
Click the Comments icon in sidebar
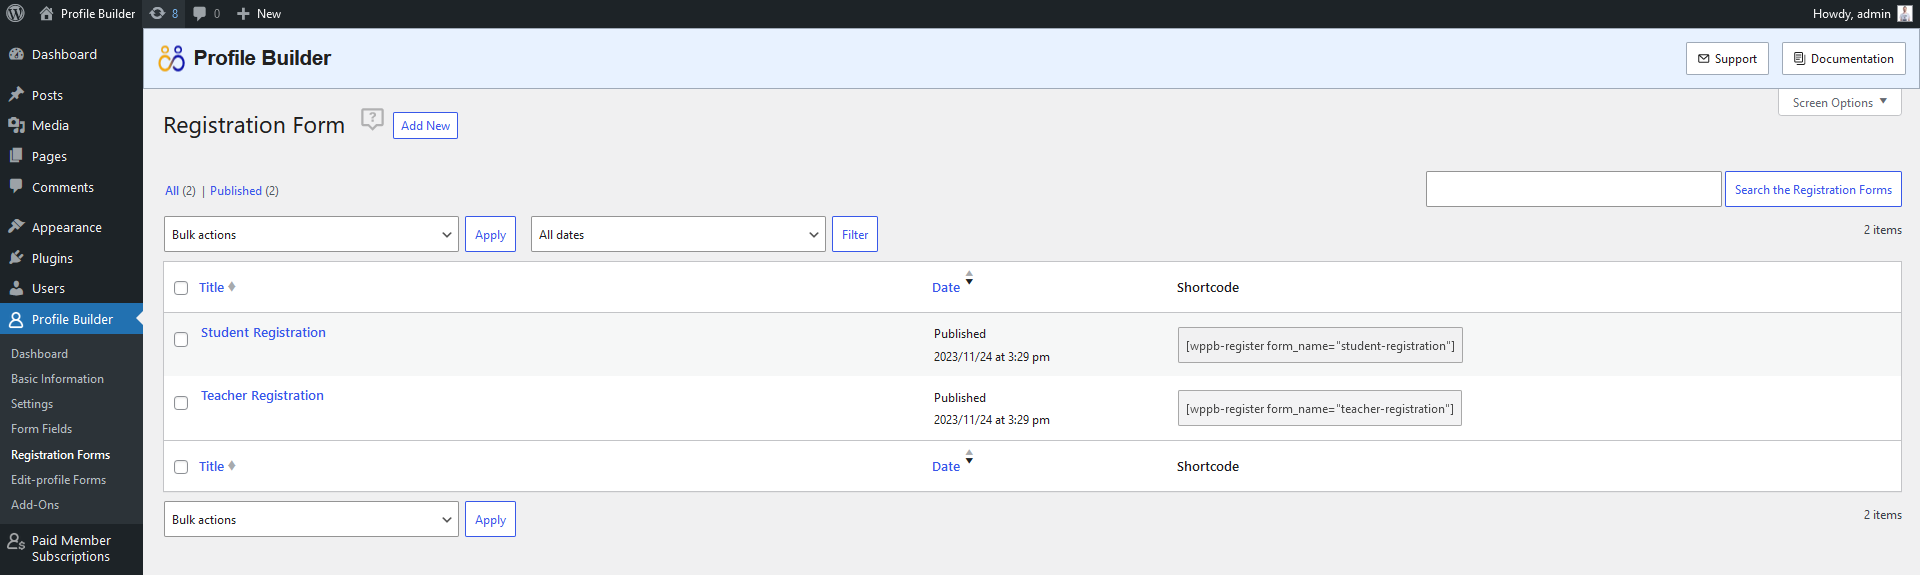[x=16, y=187]
